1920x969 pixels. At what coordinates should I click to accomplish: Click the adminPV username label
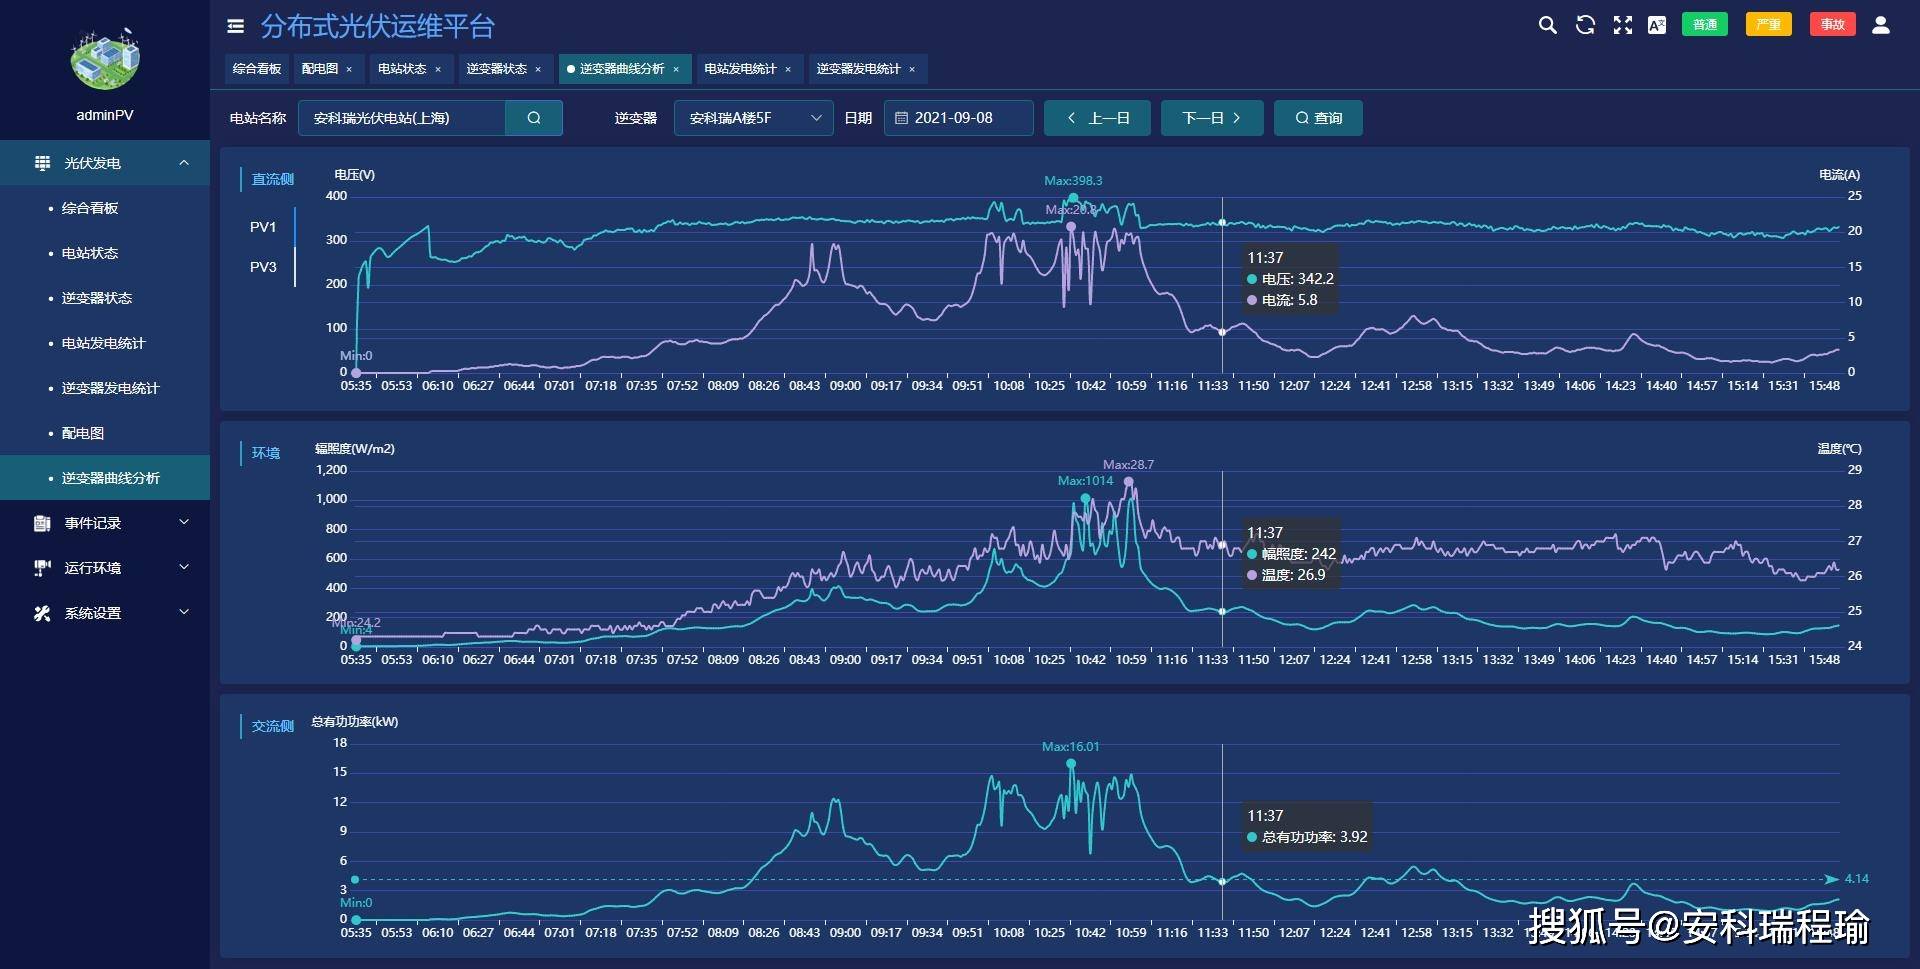pyautogui.click(x=105, y=115)
